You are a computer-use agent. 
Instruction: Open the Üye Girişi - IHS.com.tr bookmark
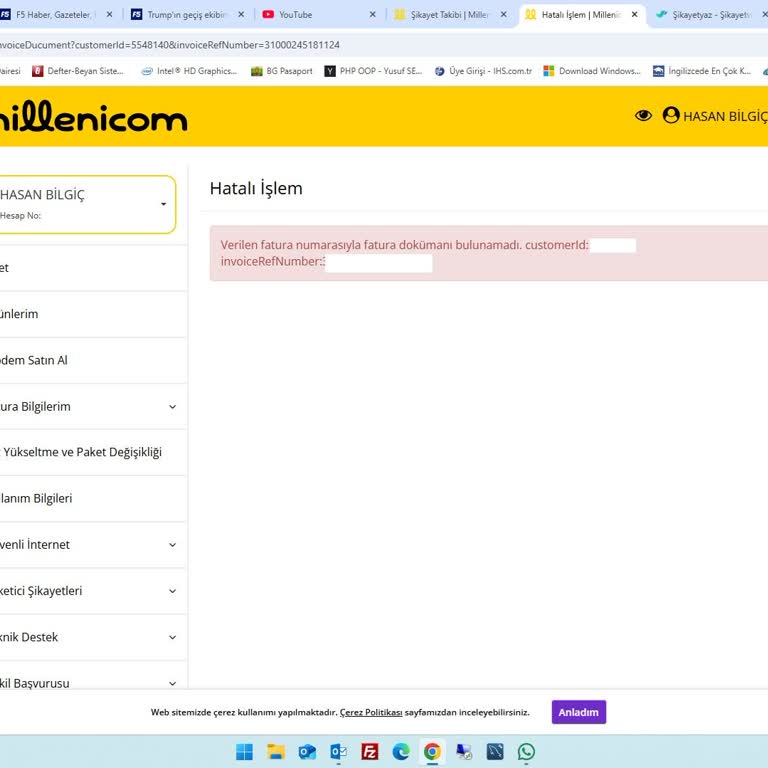click(483, 71)
